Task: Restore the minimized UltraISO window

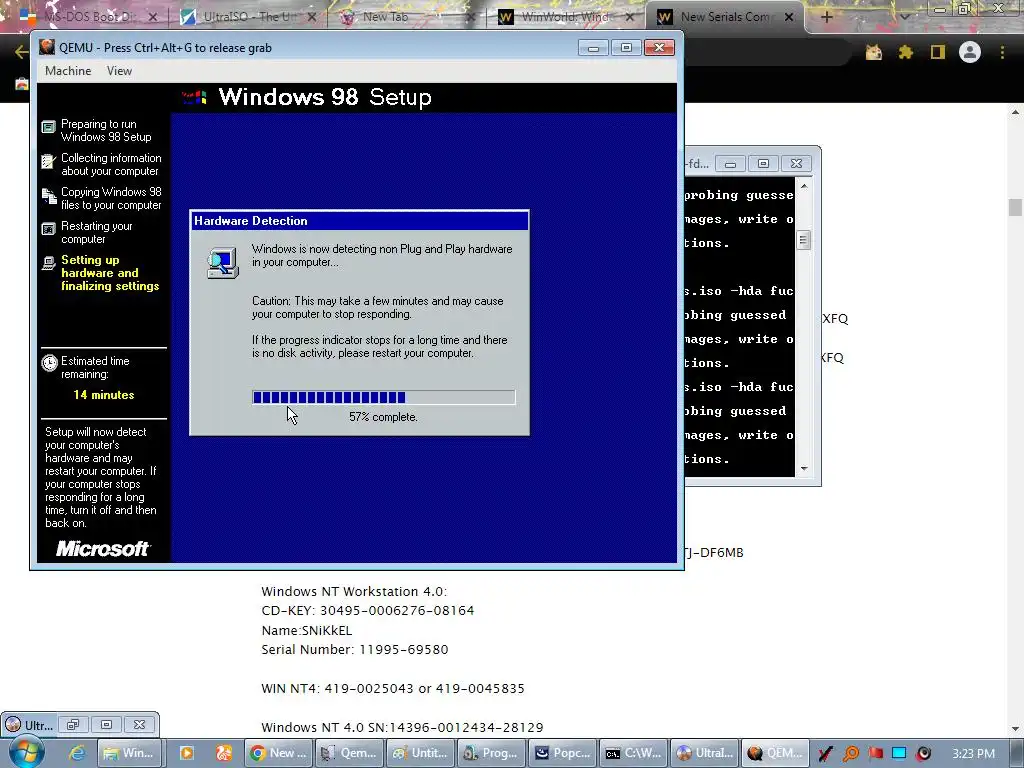Action: tap(72, 725)
